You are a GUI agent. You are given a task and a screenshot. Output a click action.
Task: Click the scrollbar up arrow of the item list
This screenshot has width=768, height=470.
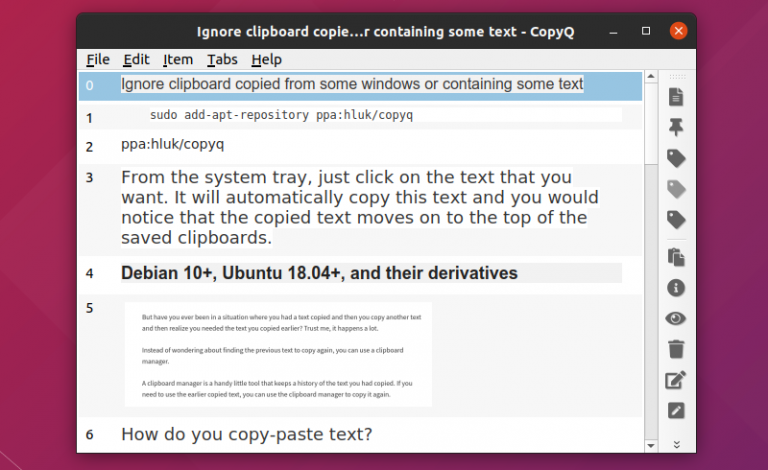[651, 76]
